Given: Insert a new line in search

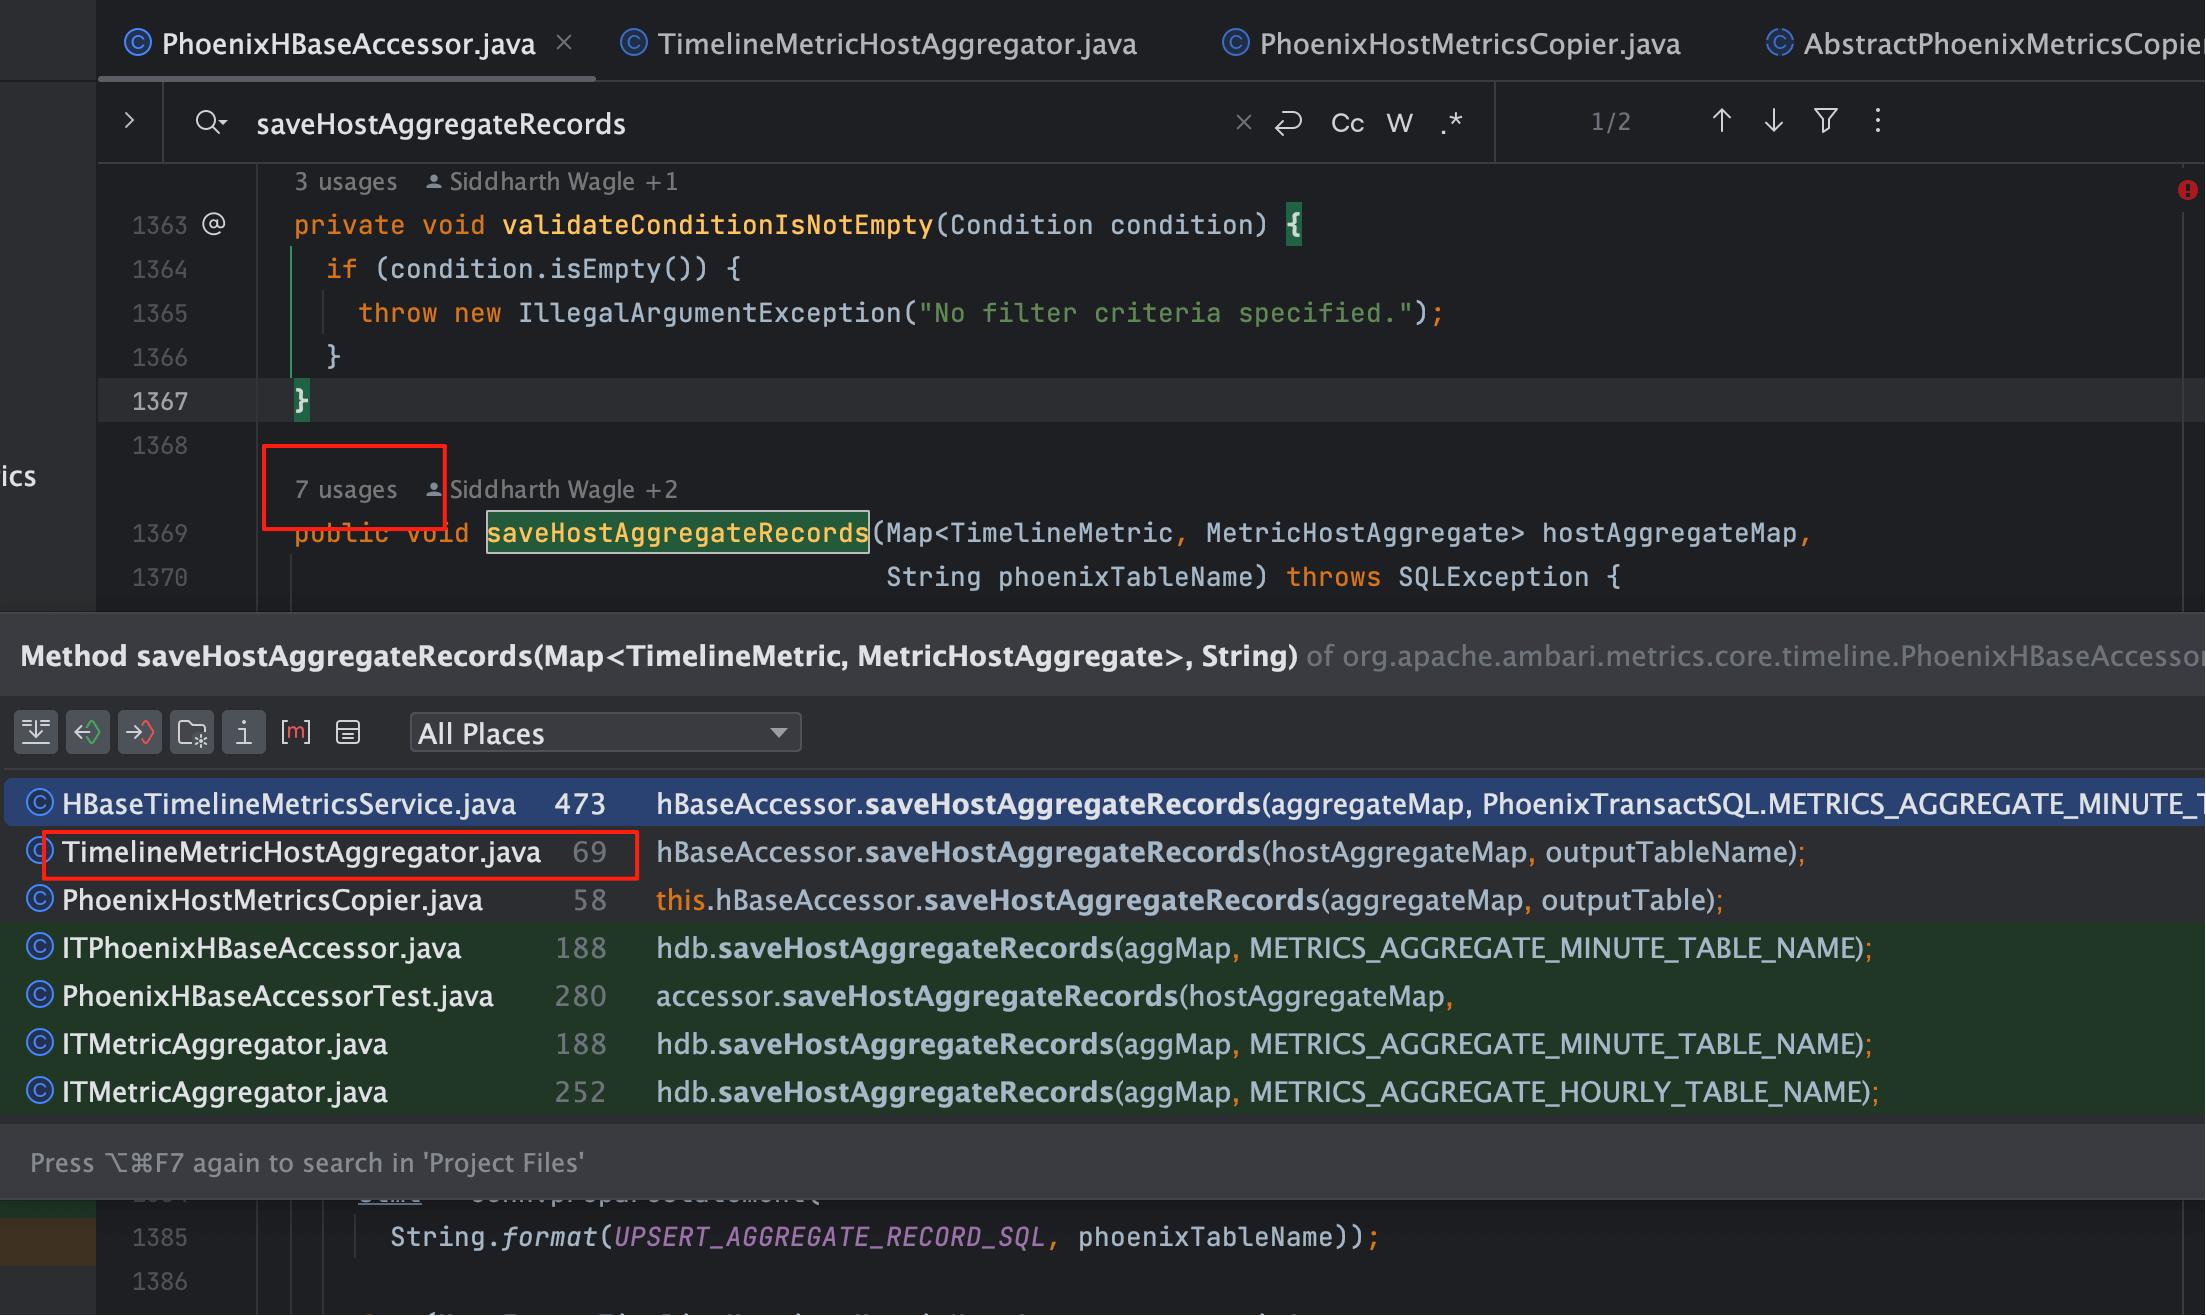Looking at the screenshot, I should click(1289, 122).
